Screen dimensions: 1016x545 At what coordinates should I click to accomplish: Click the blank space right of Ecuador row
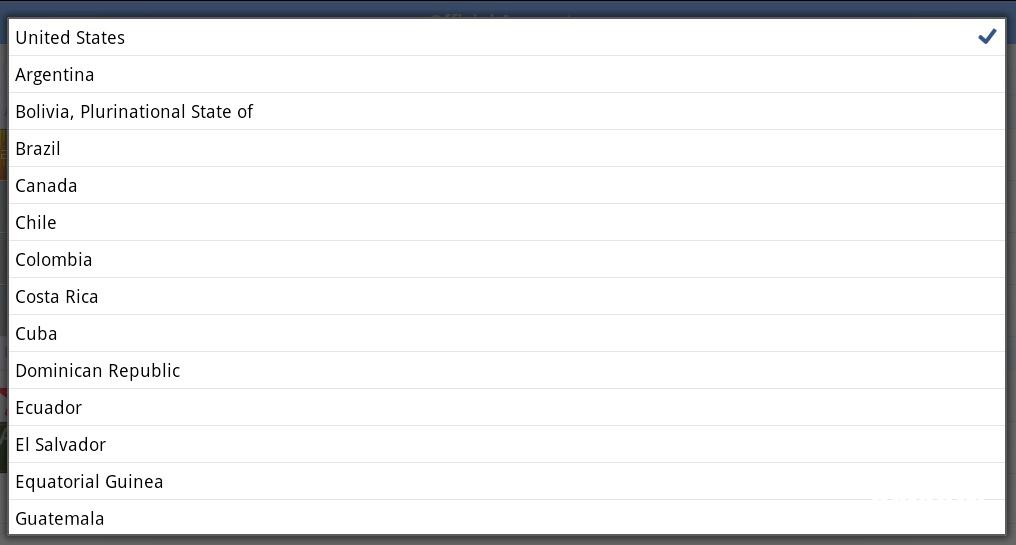pyautogui.click(x=600, y=408)
